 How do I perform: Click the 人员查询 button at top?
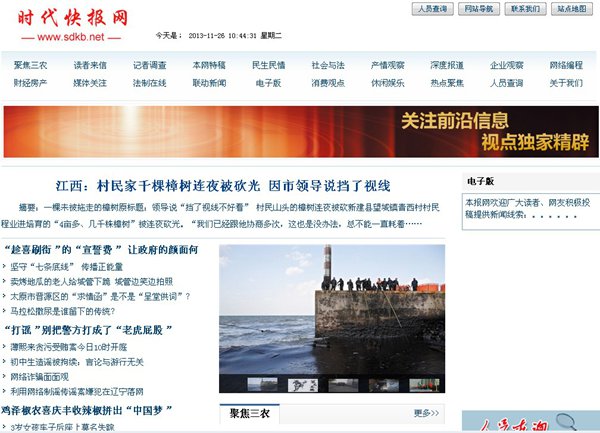tap(432, 9)
